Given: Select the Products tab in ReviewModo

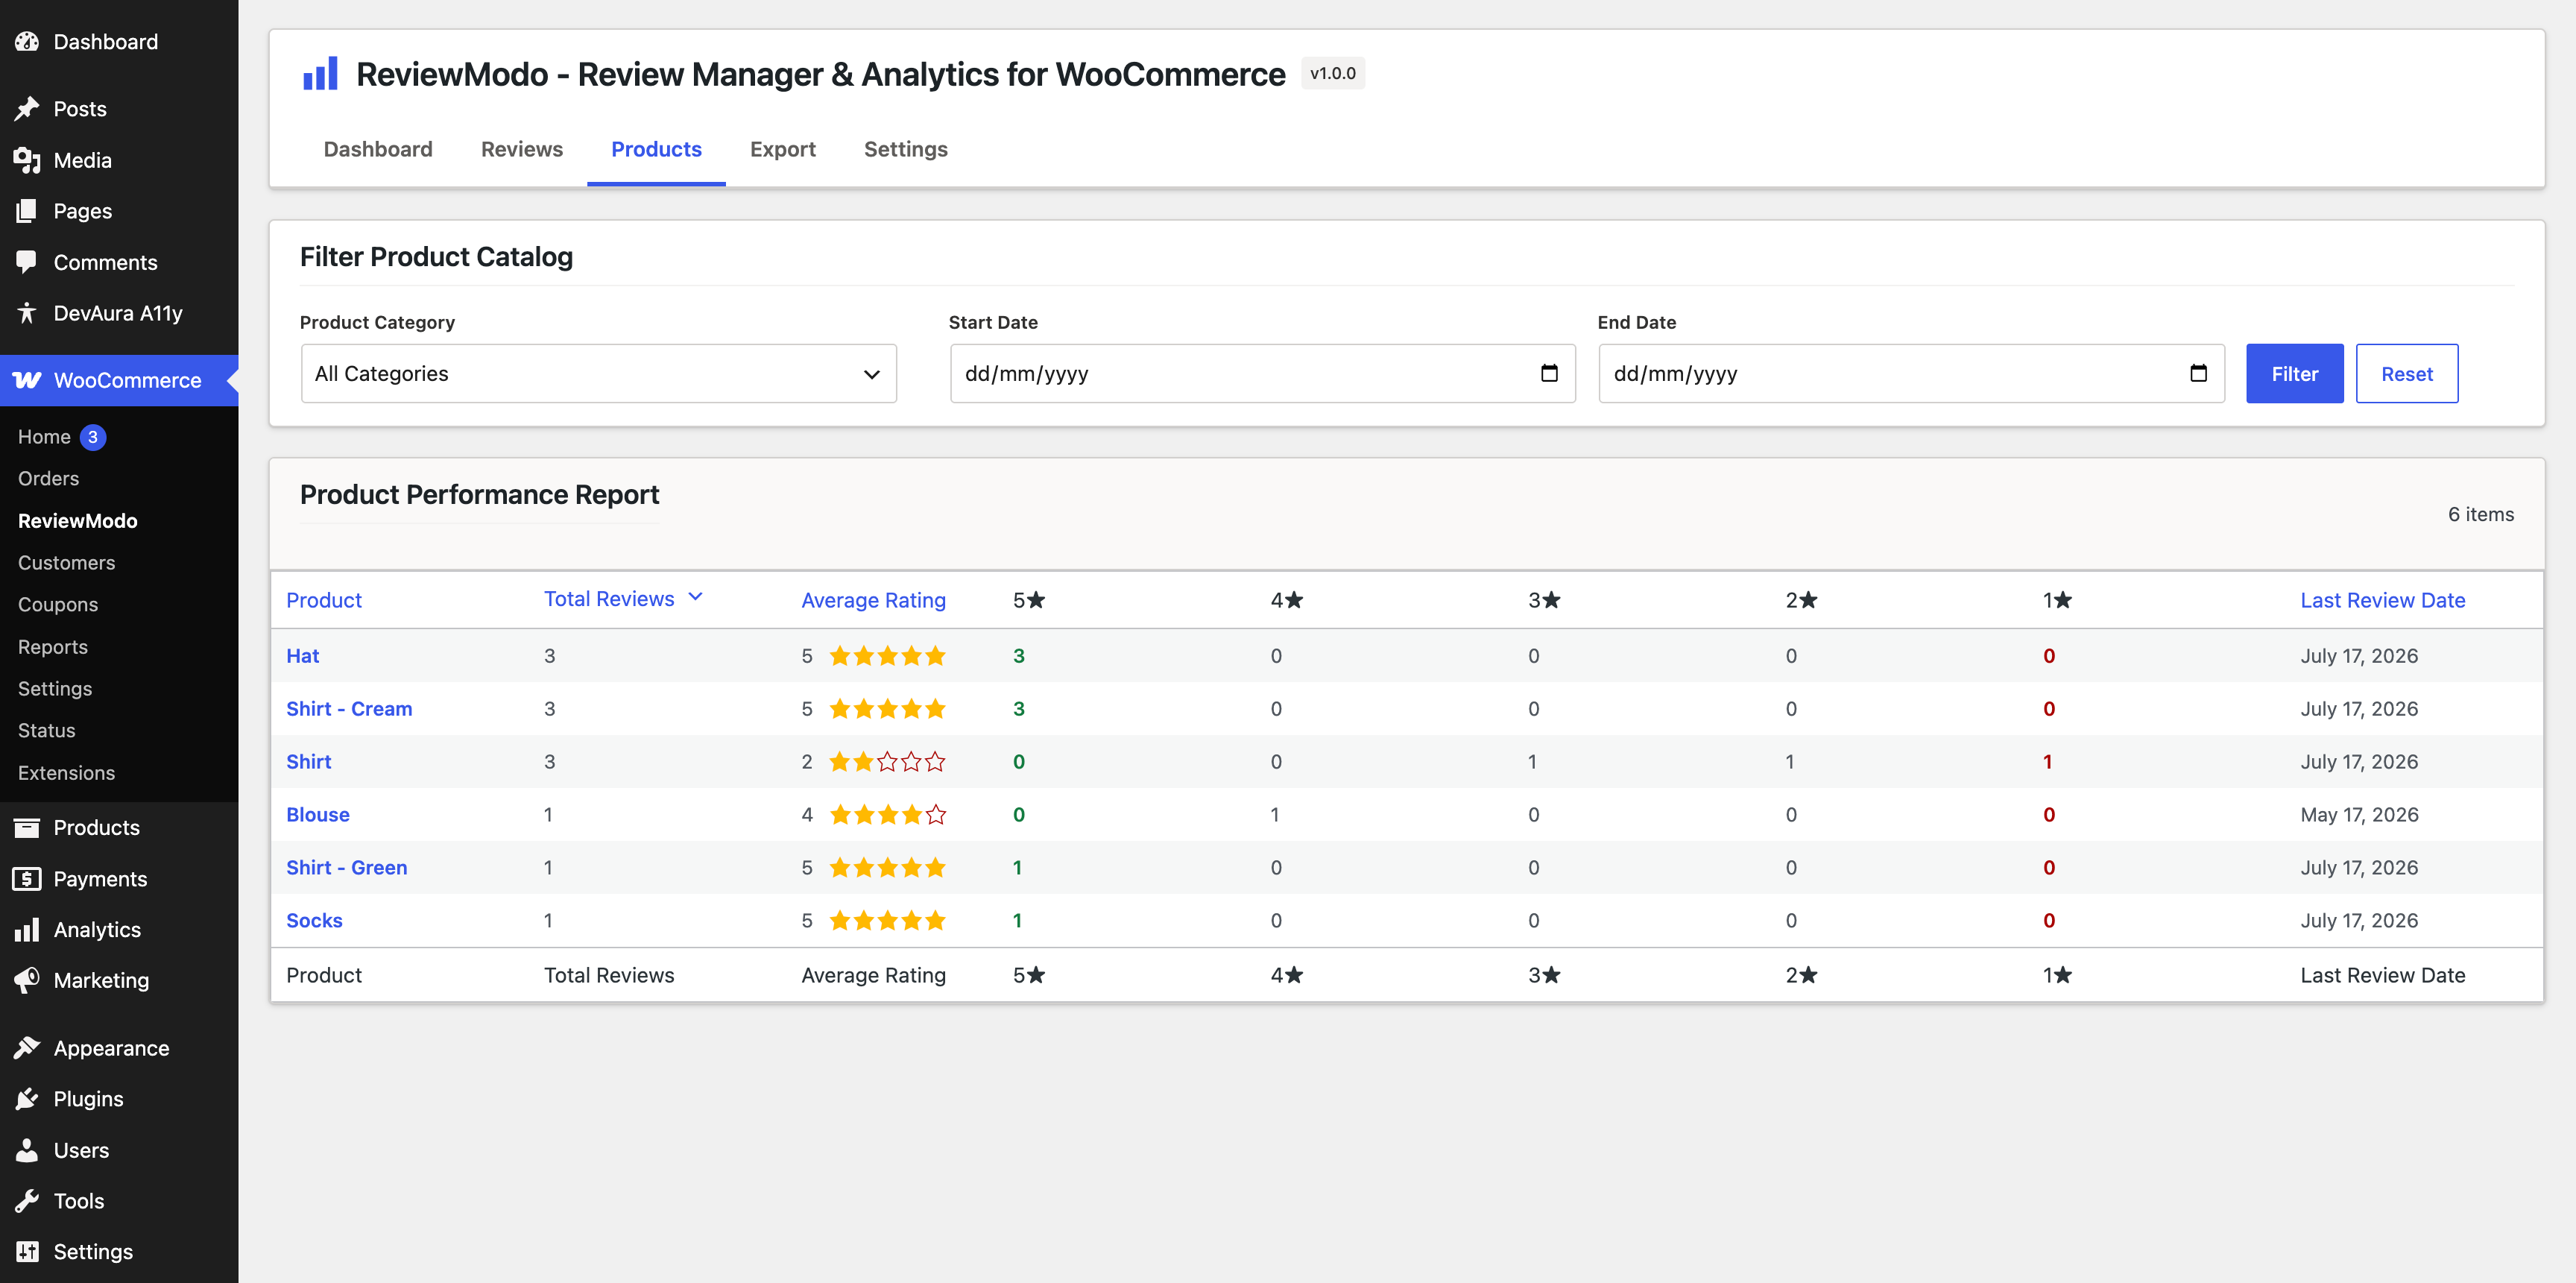Looking at the screenshot, I should tap(656, 149).
